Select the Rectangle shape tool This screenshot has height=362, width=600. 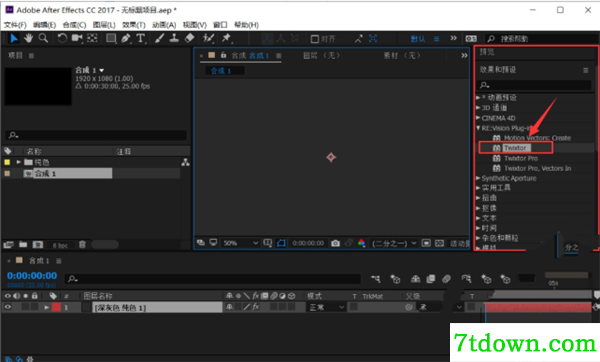click(x=111, y=38)
